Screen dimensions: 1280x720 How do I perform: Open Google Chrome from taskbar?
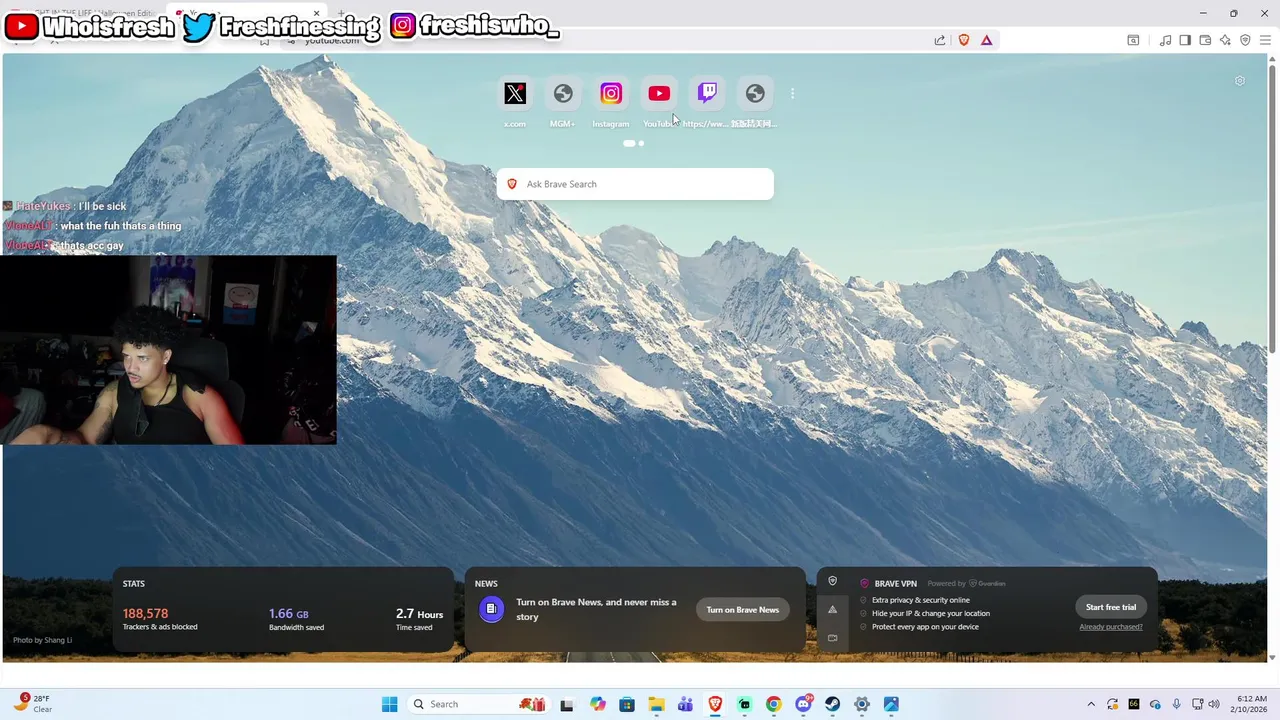pyautogui.click(x=773, y=704)
